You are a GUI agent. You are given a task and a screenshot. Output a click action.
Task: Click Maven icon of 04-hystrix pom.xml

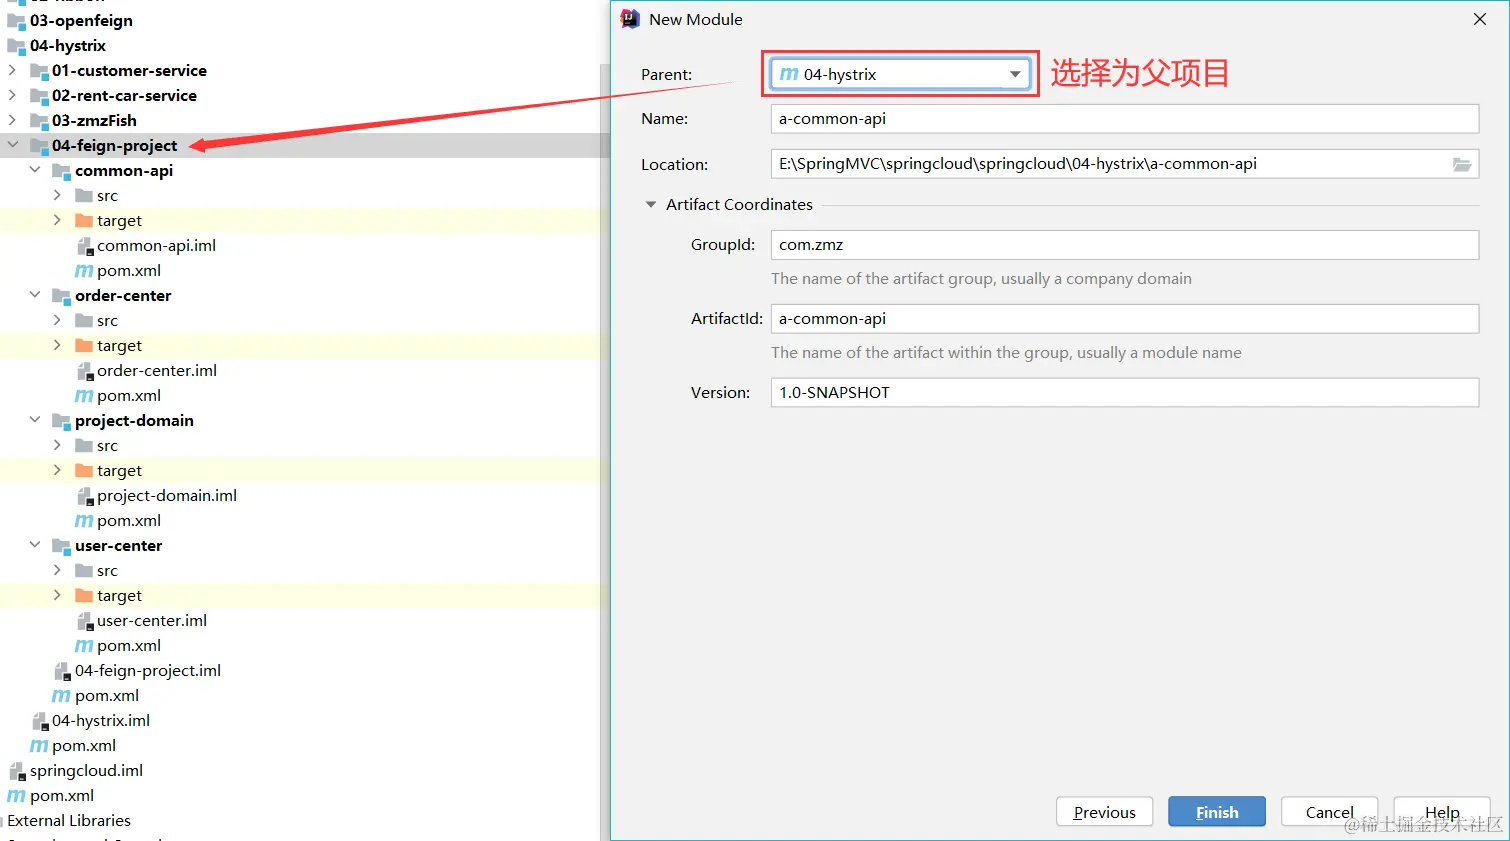[39, 746]
